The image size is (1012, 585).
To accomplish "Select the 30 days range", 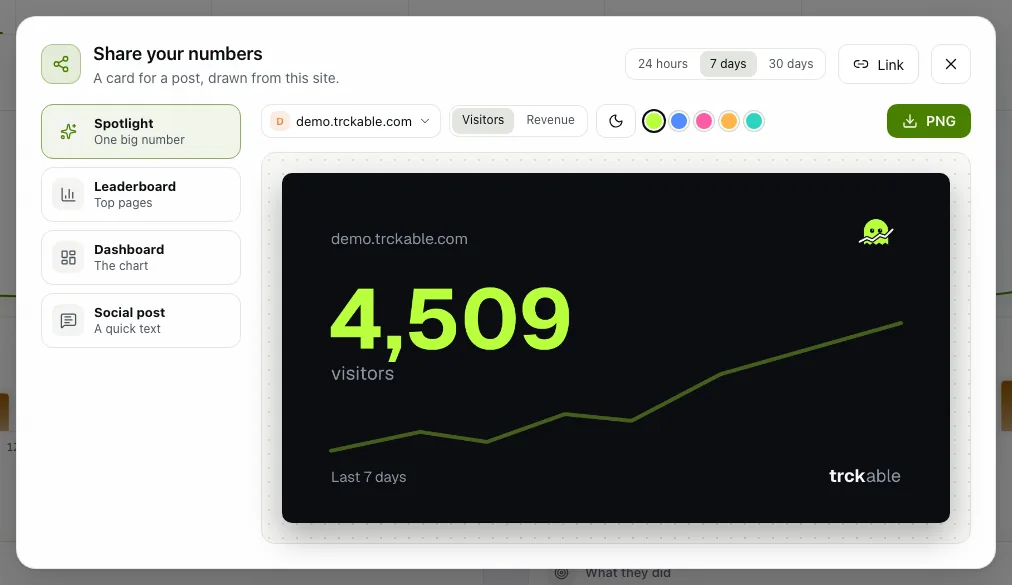I will click(791, 64).
